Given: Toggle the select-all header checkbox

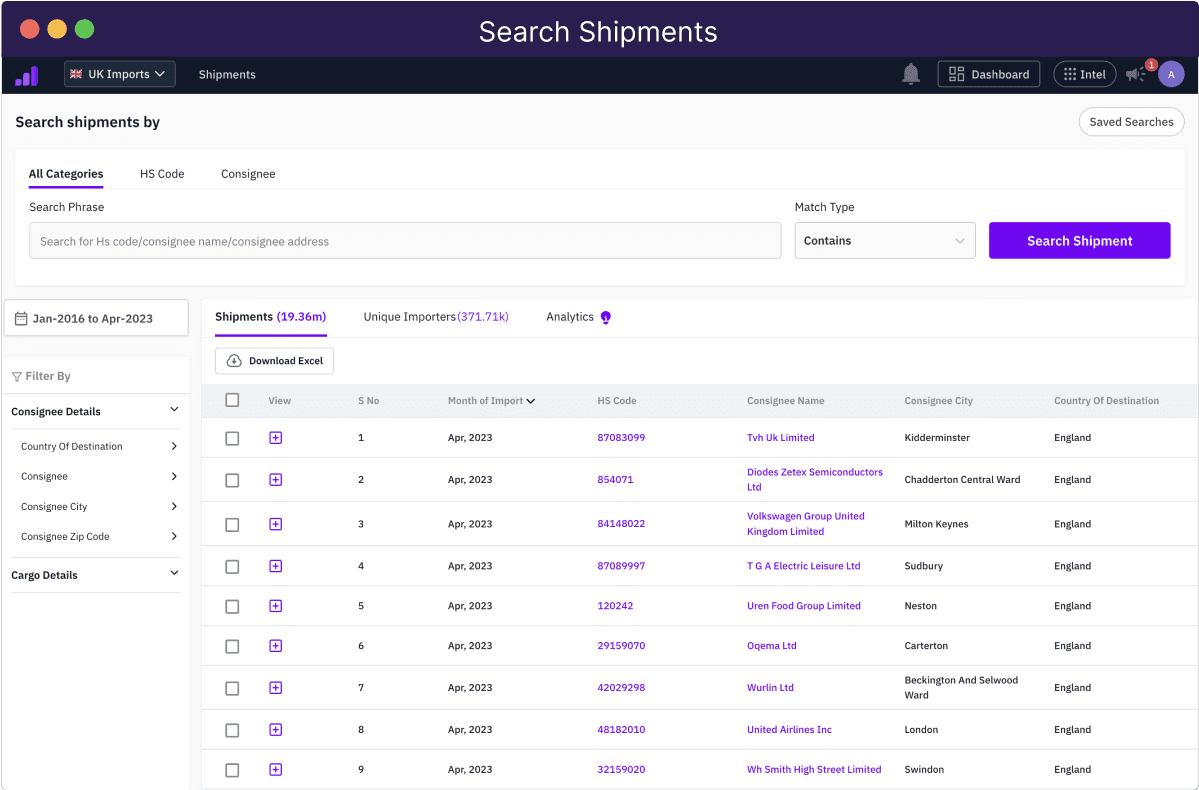Looking at the screenshot, I should (x=232, y=400).
